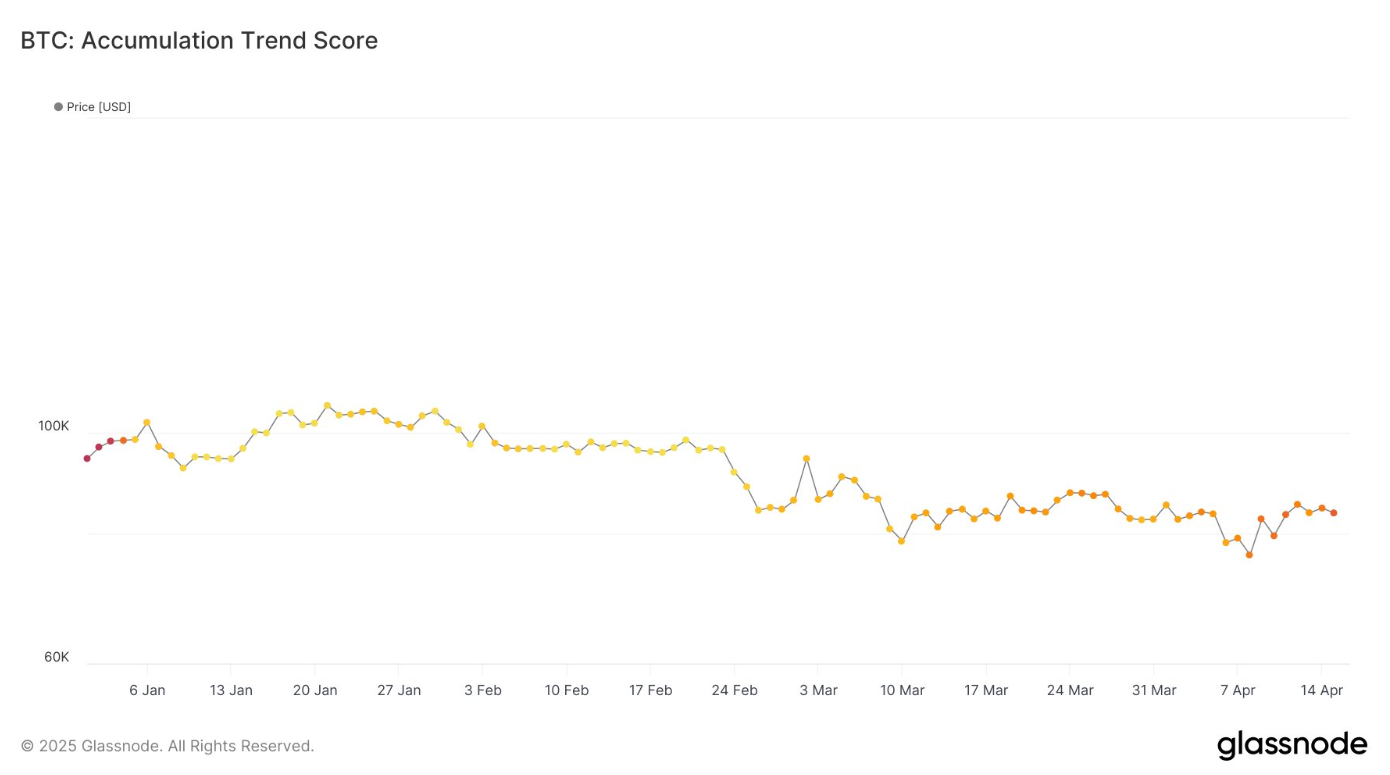Click the 31 Mar axis label
The width and height of the screenshot is (1390, 775).
(x=1154, y=690)
